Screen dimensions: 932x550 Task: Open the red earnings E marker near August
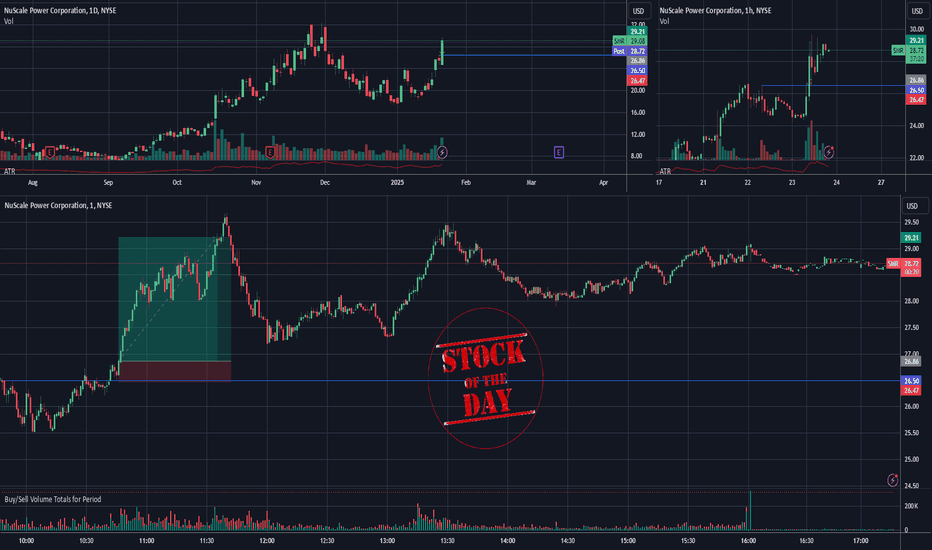tap(50, 153)
